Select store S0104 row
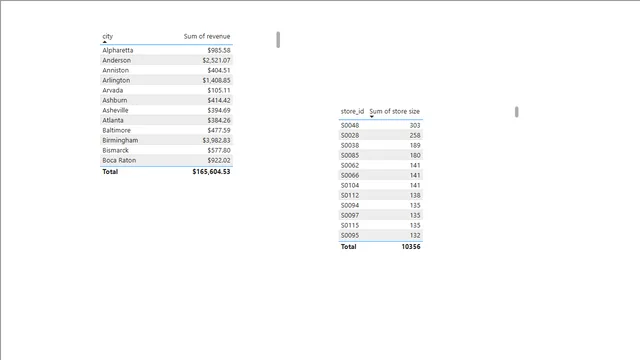Image resolution: width=640 pixels, height=360 pixels. [x=380, y=185]
